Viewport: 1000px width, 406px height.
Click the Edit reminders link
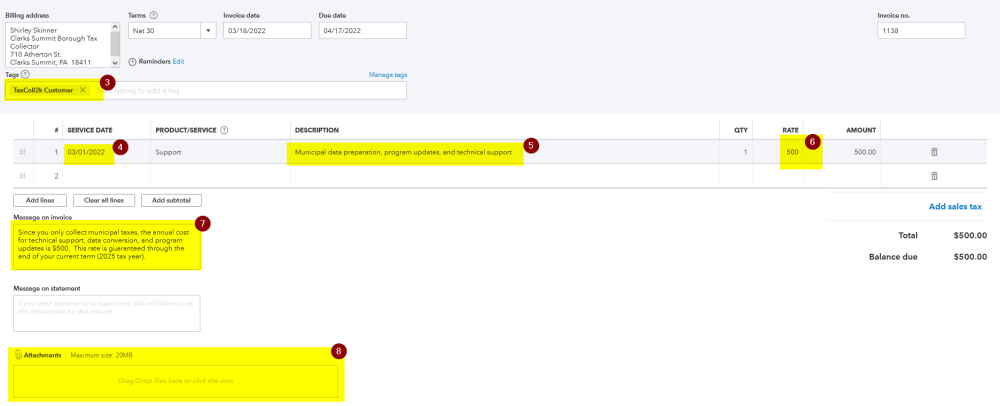pos(178,62)
